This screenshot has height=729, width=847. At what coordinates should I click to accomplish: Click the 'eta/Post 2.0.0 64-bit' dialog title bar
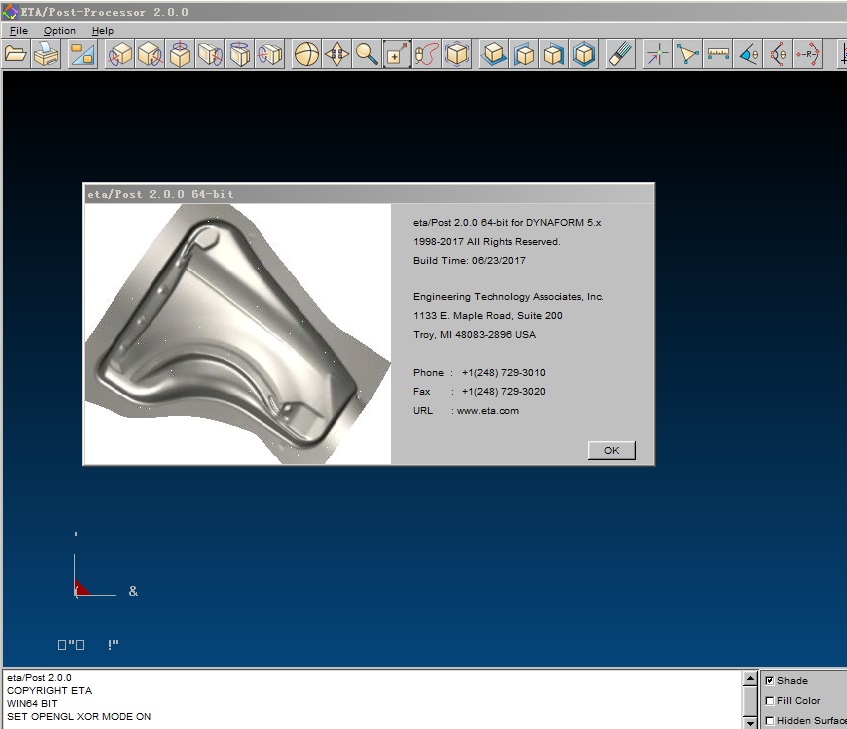[368, 194]
